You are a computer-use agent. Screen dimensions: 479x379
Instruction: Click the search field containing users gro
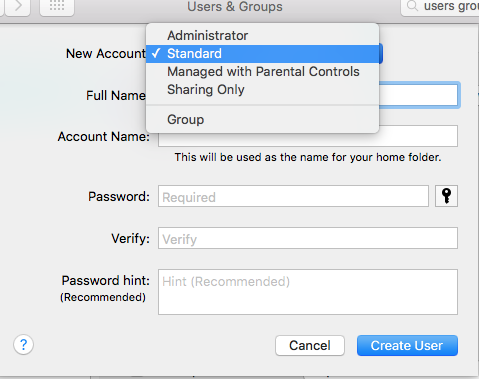pyautogui.click(x=442, y=7)
